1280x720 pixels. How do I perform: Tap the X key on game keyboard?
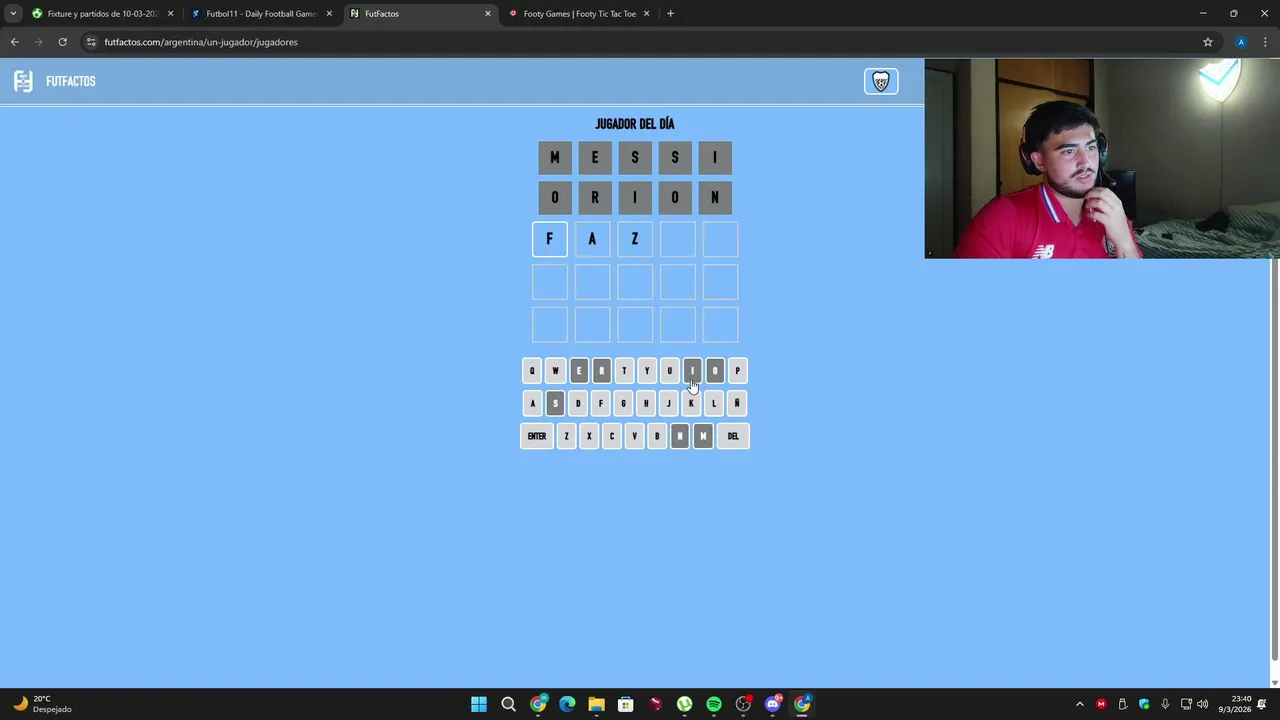click(x=589, y=436)
